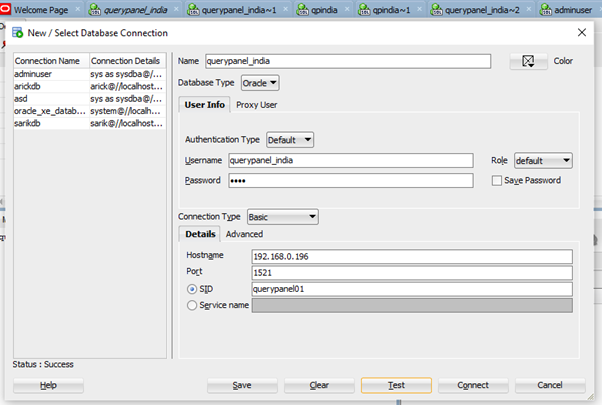
Task: Click the Username input field
Action: pos(351,160)
